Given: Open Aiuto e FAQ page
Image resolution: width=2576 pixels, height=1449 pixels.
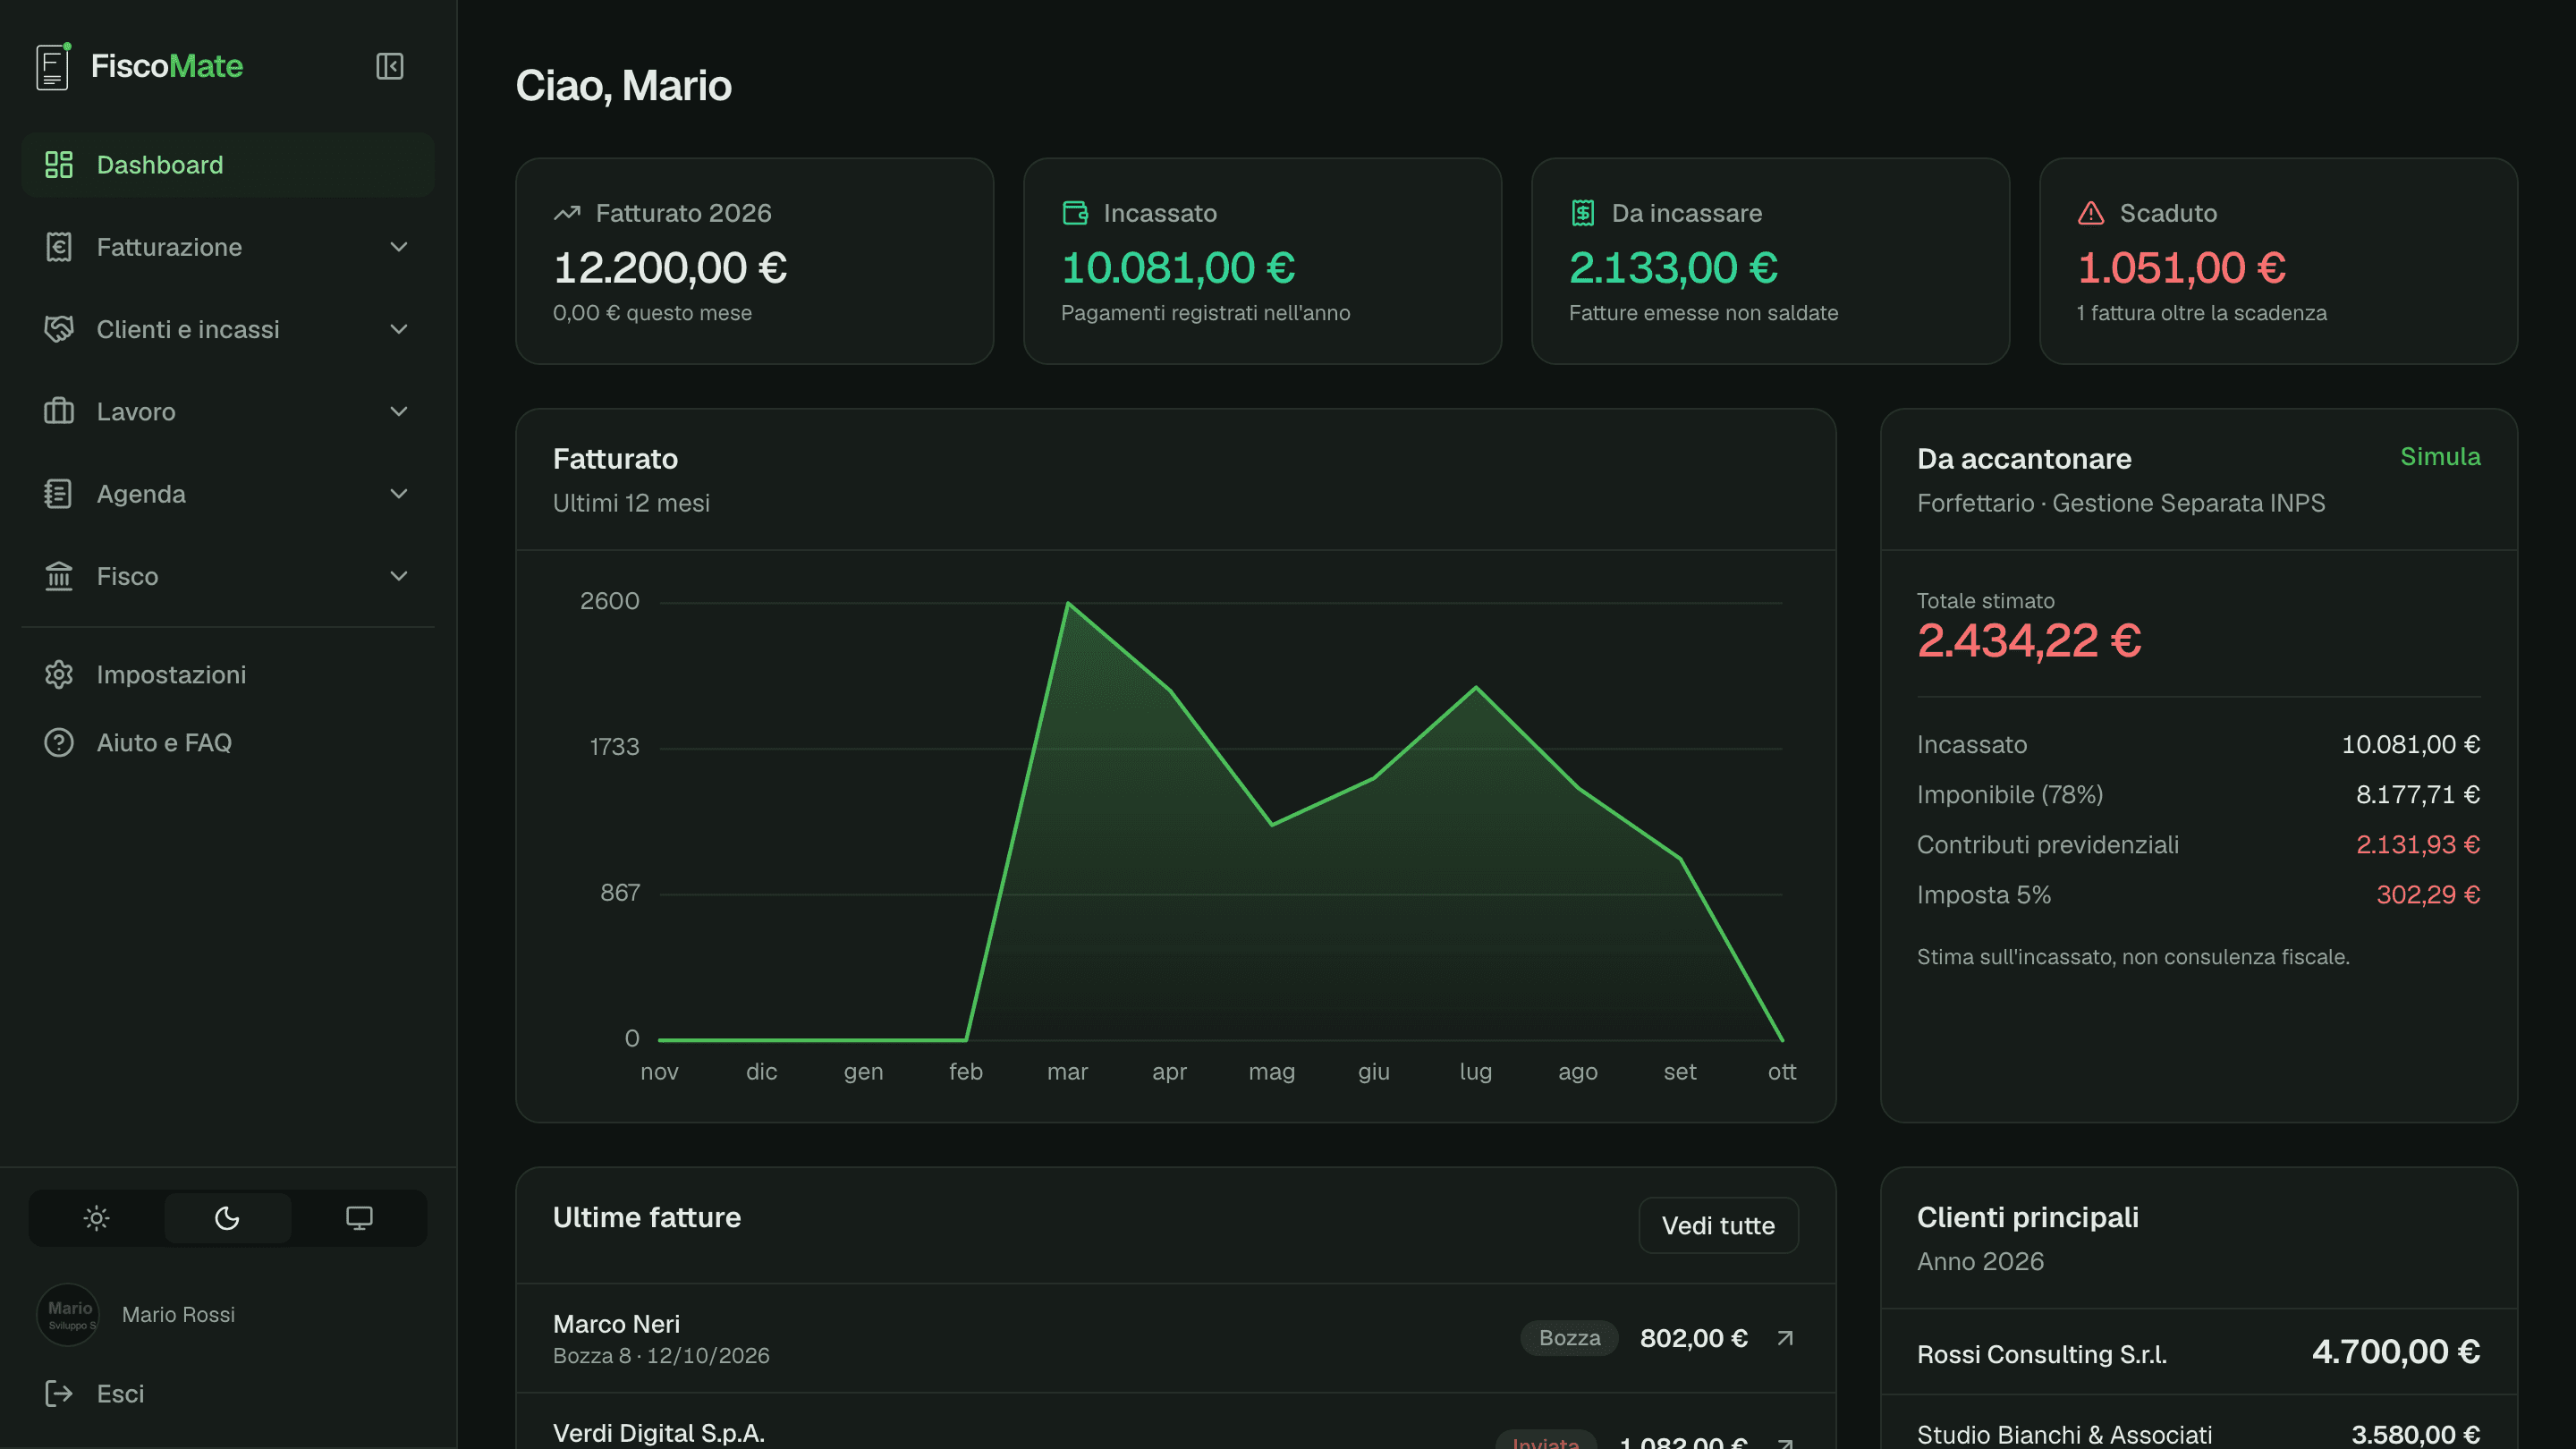Looking at the screenshot, I should click(x=228, y=743).
